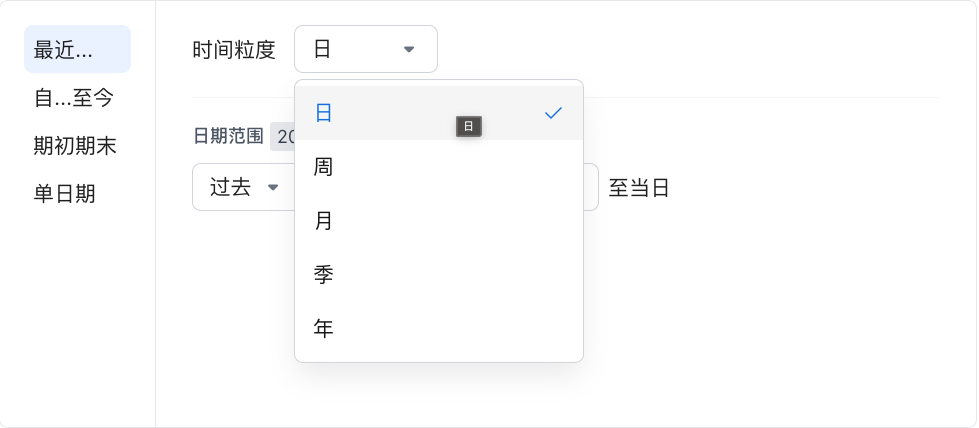Click the 至当日 text label

tap(639, 187)
